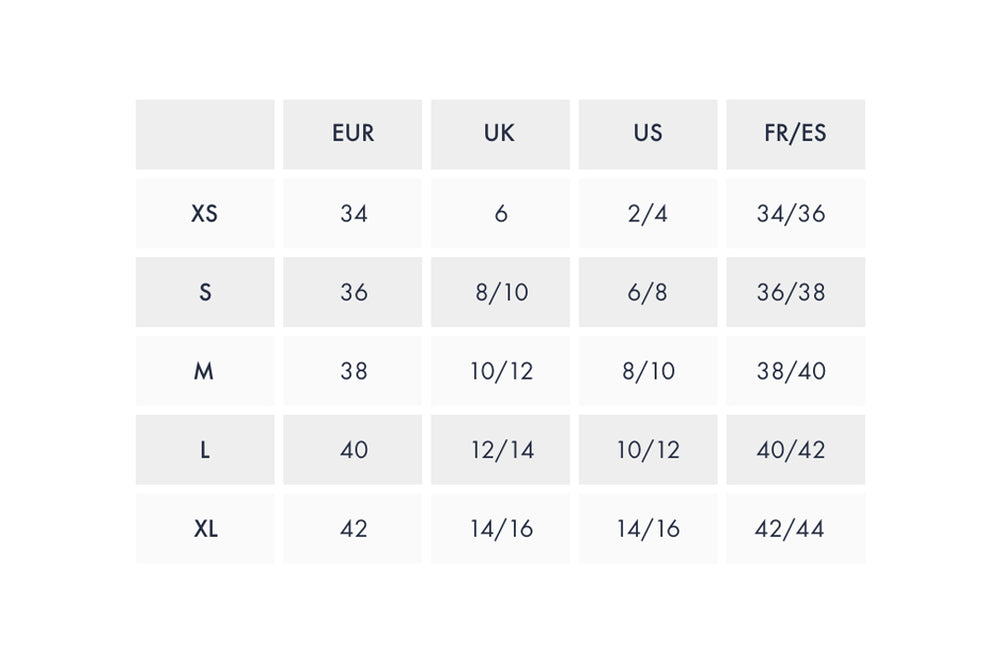Select the US 2/4 cell
The width and height of the screenshot is (1000, 663).
[648, 213]
